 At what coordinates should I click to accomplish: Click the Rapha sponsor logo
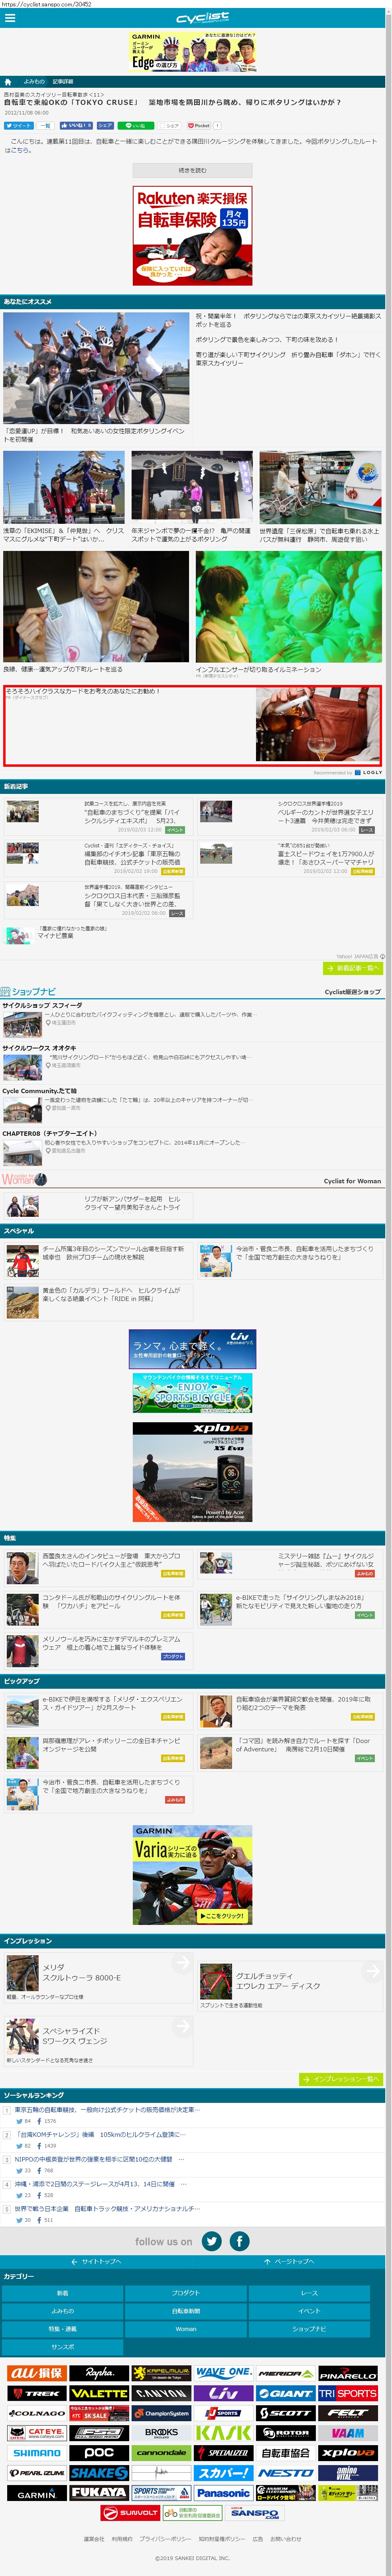[x=99, y=2373]
